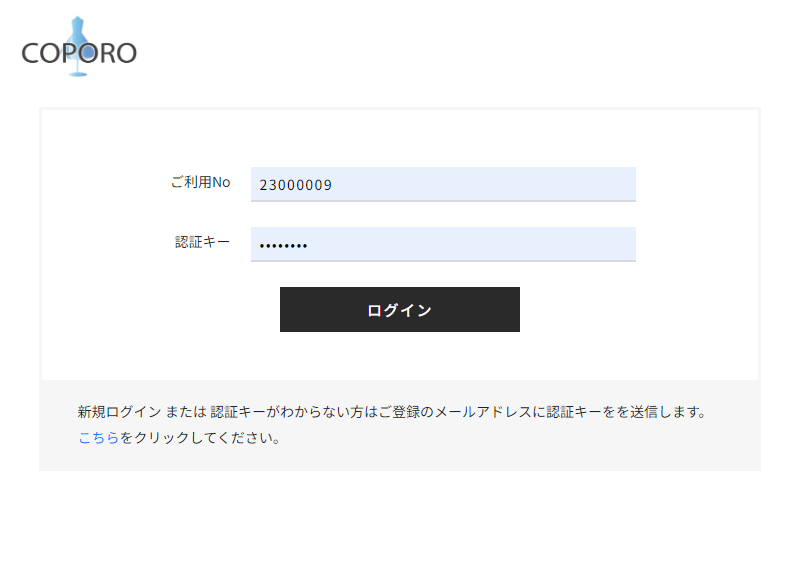The width and height of the screenshot is (800, 570).
Task: Click the をクリックしてください text
Action: tap(199, 438)
